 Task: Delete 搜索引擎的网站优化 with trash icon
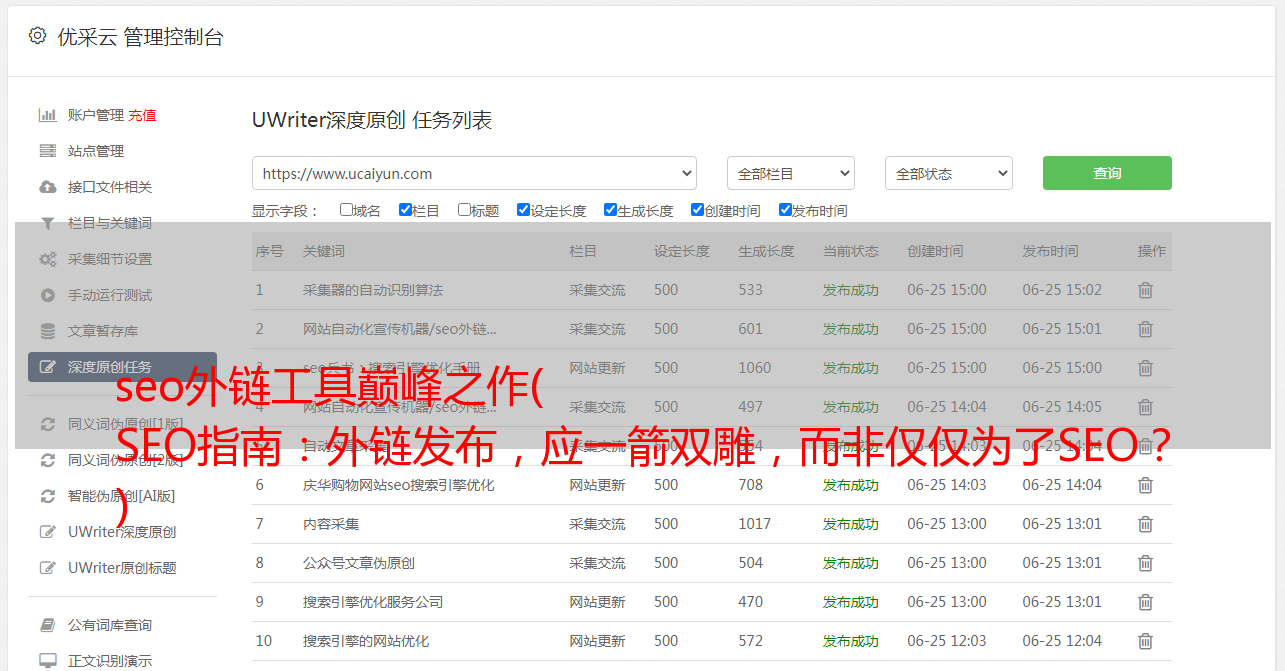(1145, 641)
